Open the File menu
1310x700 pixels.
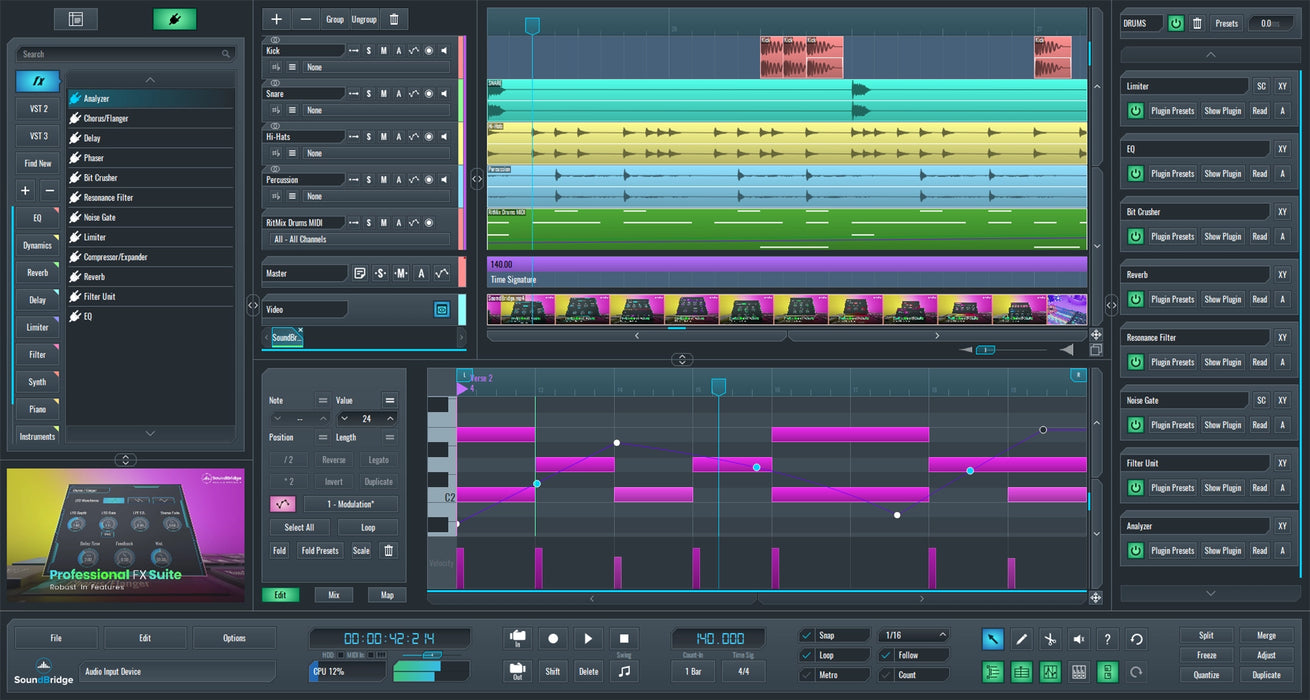56,638
